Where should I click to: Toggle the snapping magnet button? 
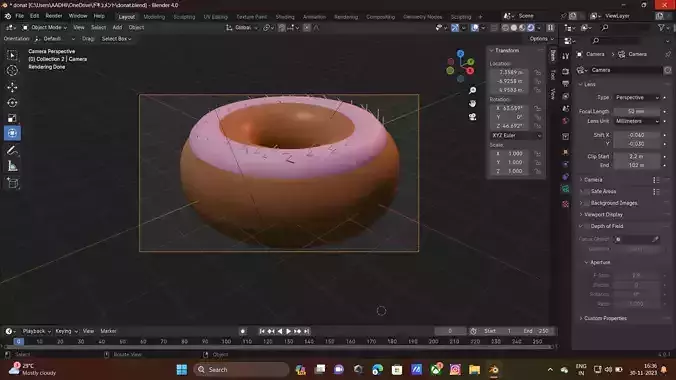pos(282,28)
